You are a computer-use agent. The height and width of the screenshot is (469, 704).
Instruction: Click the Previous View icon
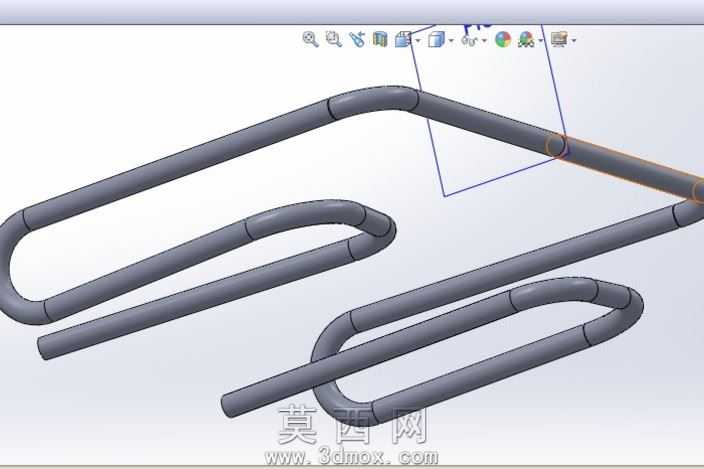[357, 39]
